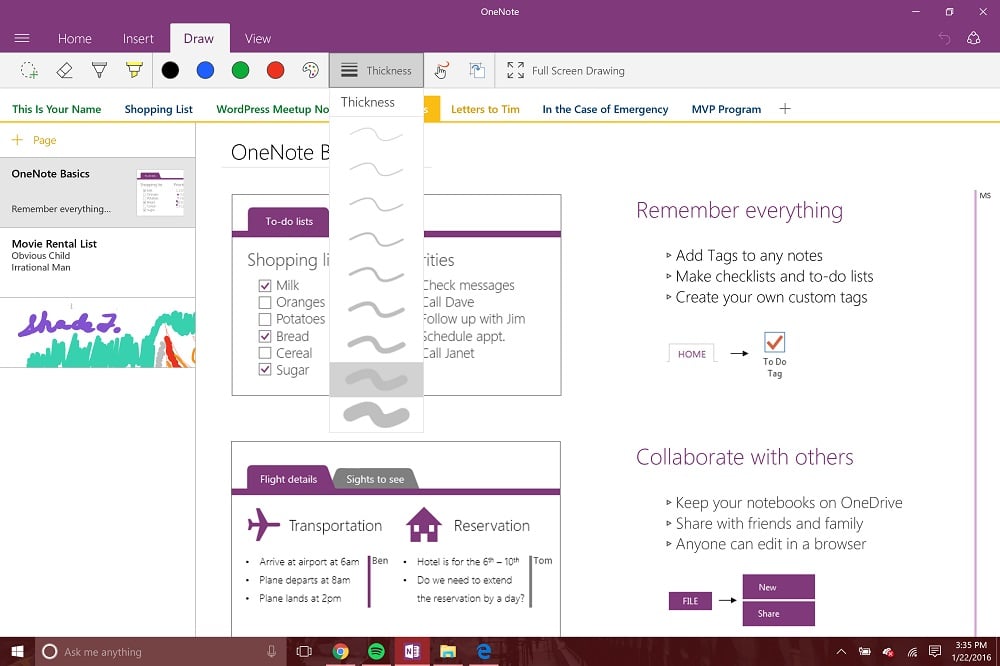Image resolution: width=1000 pixels, height=666 pixels.
Task: Select the seventh thickness option
Action: (376, 344)
